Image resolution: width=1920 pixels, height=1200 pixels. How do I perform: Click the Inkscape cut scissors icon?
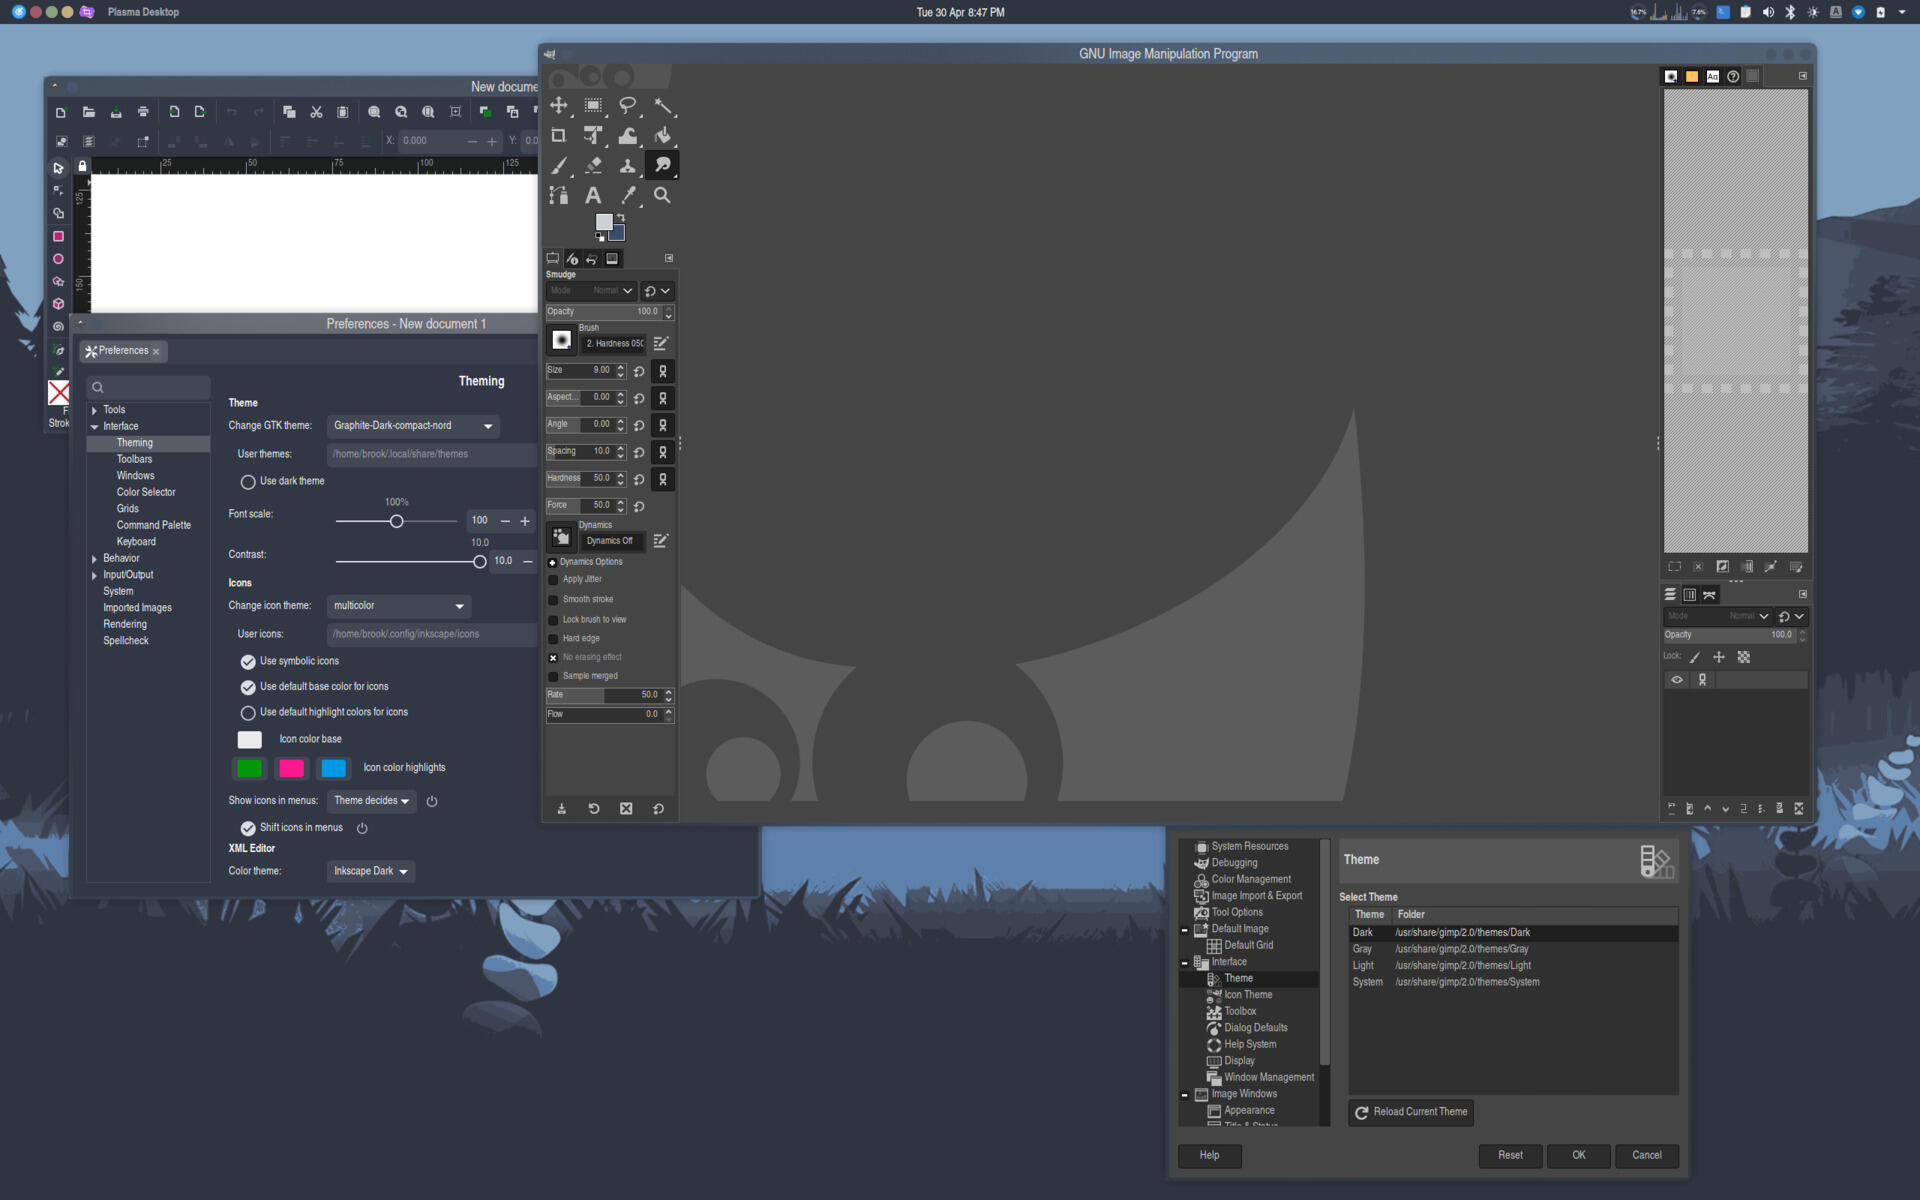316,113
